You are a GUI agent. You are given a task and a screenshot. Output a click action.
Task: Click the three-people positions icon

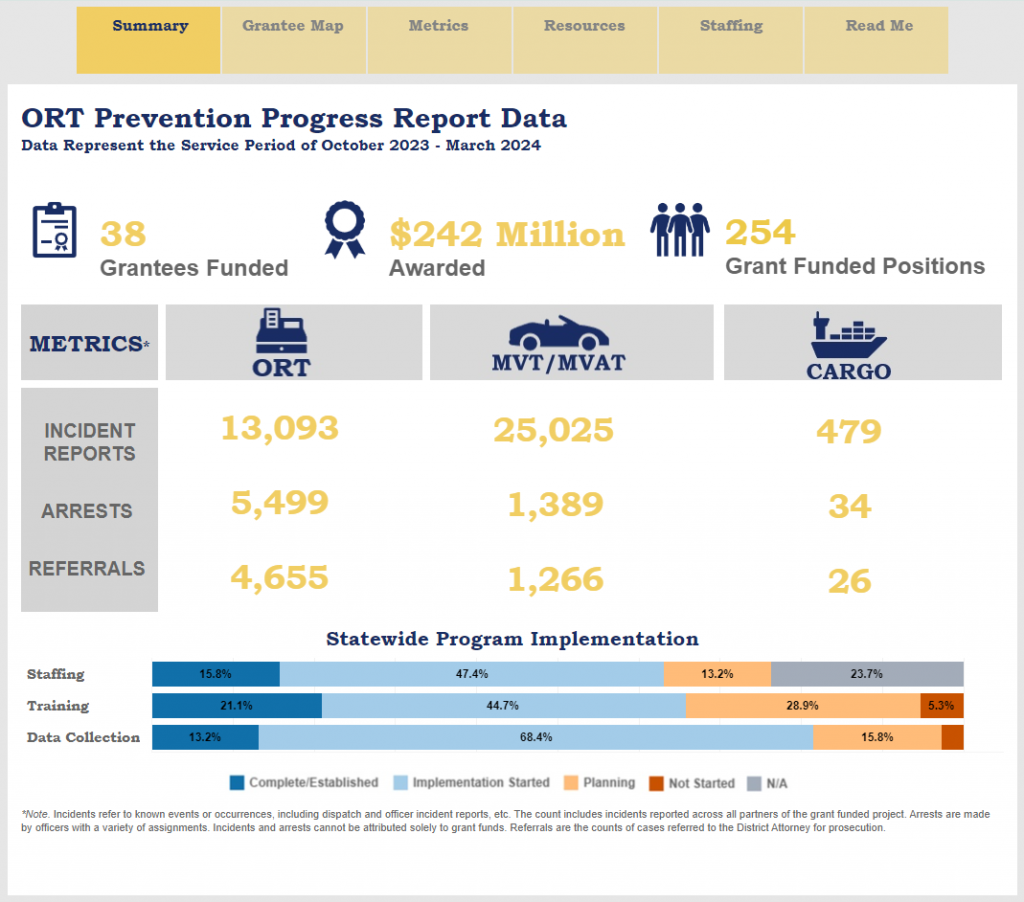click(680, 230)
